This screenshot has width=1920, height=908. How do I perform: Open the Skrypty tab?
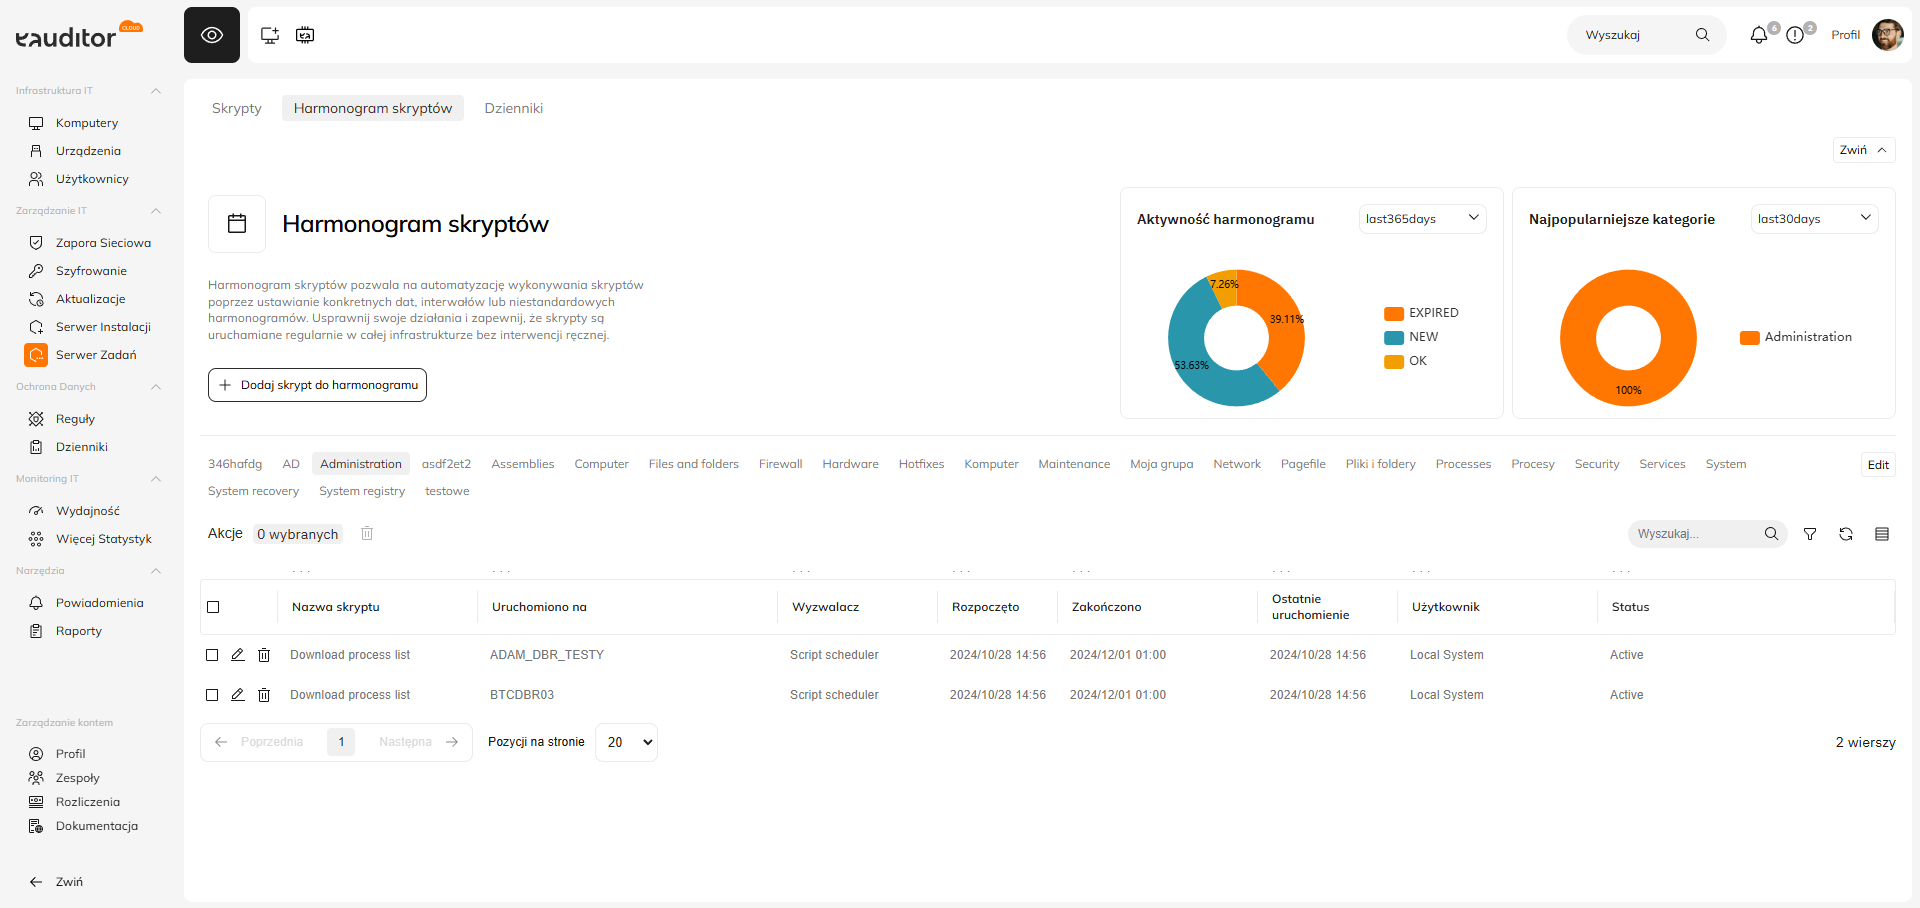tap(237, 108)
